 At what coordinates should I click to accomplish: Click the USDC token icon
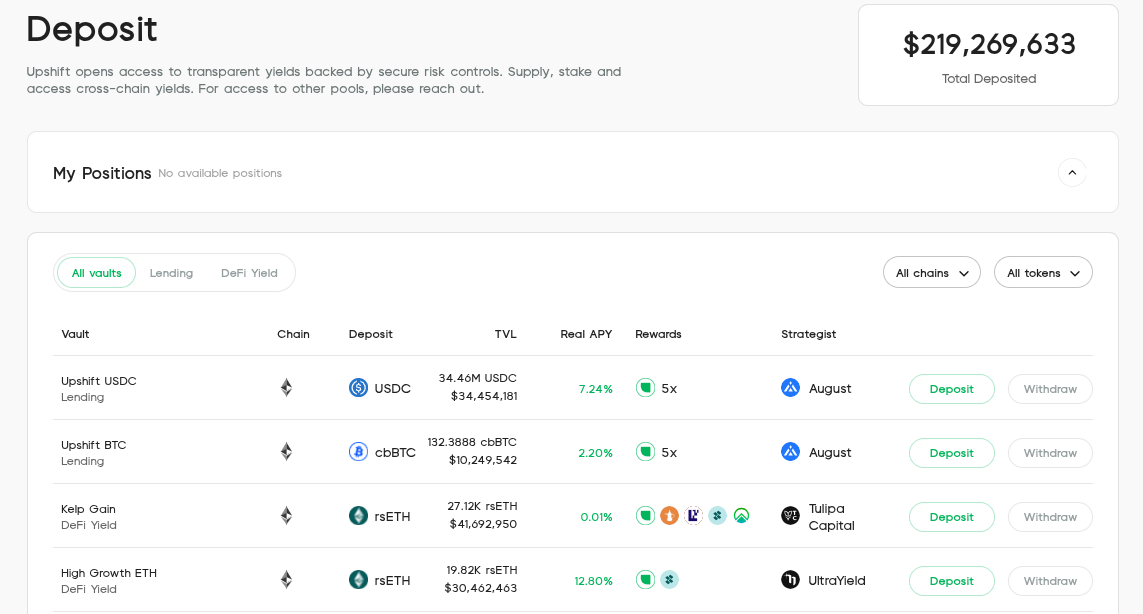[x=358, y=388]
